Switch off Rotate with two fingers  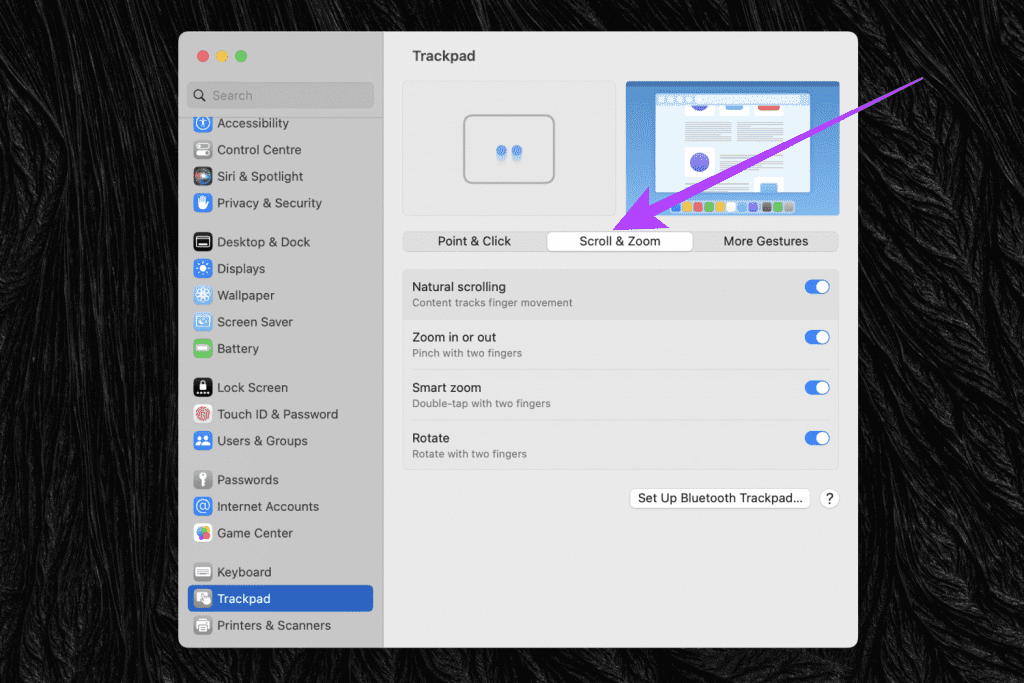pos(816,438)
